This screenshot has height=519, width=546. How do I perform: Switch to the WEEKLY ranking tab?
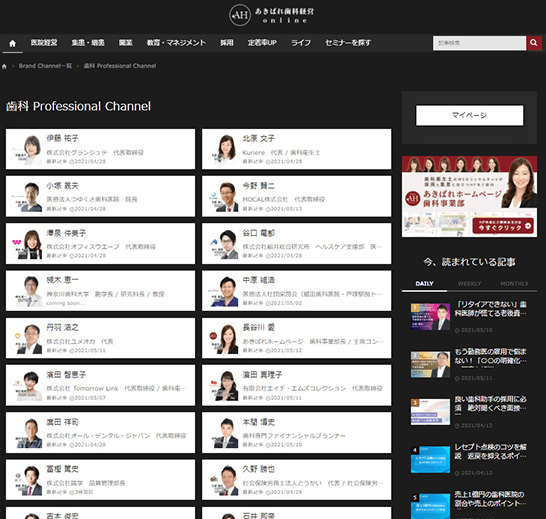(x=469, y=284)
